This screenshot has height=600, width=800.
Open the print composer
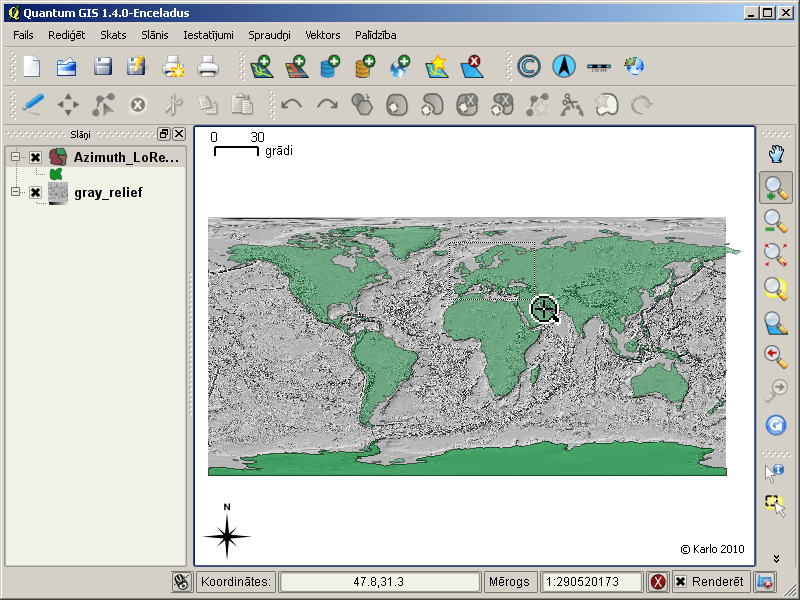(x=173, y=66)
